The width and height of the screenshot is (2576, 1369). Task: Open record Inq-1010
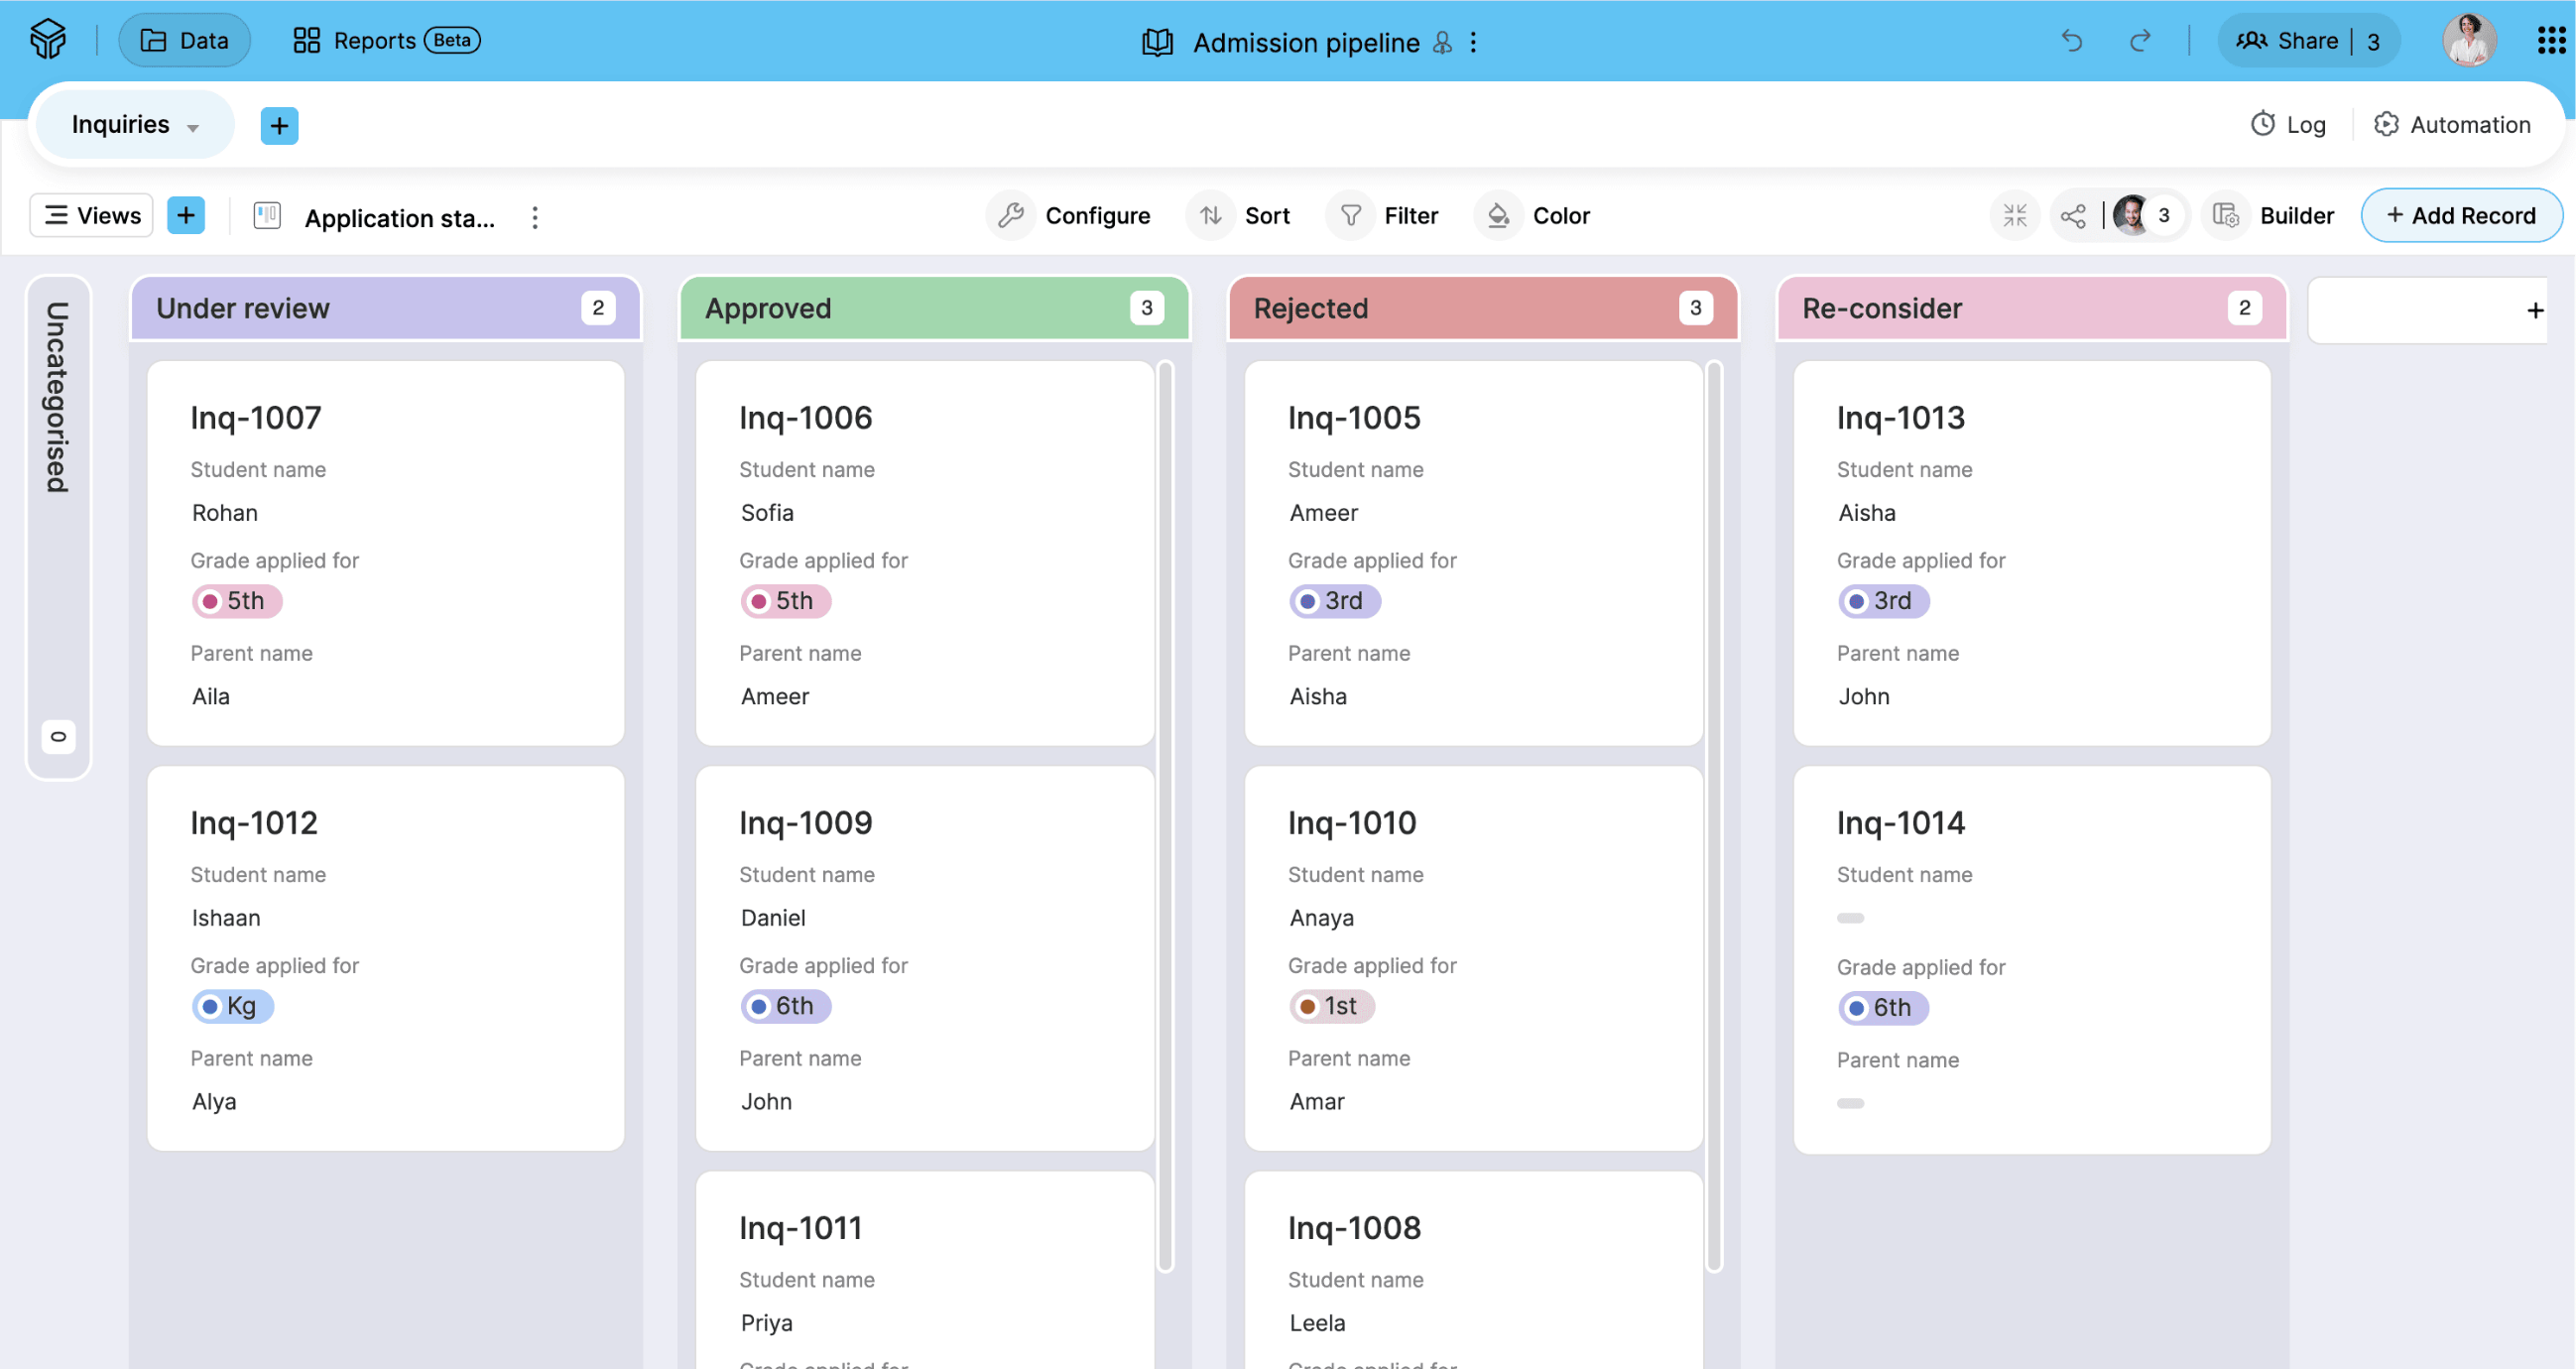1474,958
